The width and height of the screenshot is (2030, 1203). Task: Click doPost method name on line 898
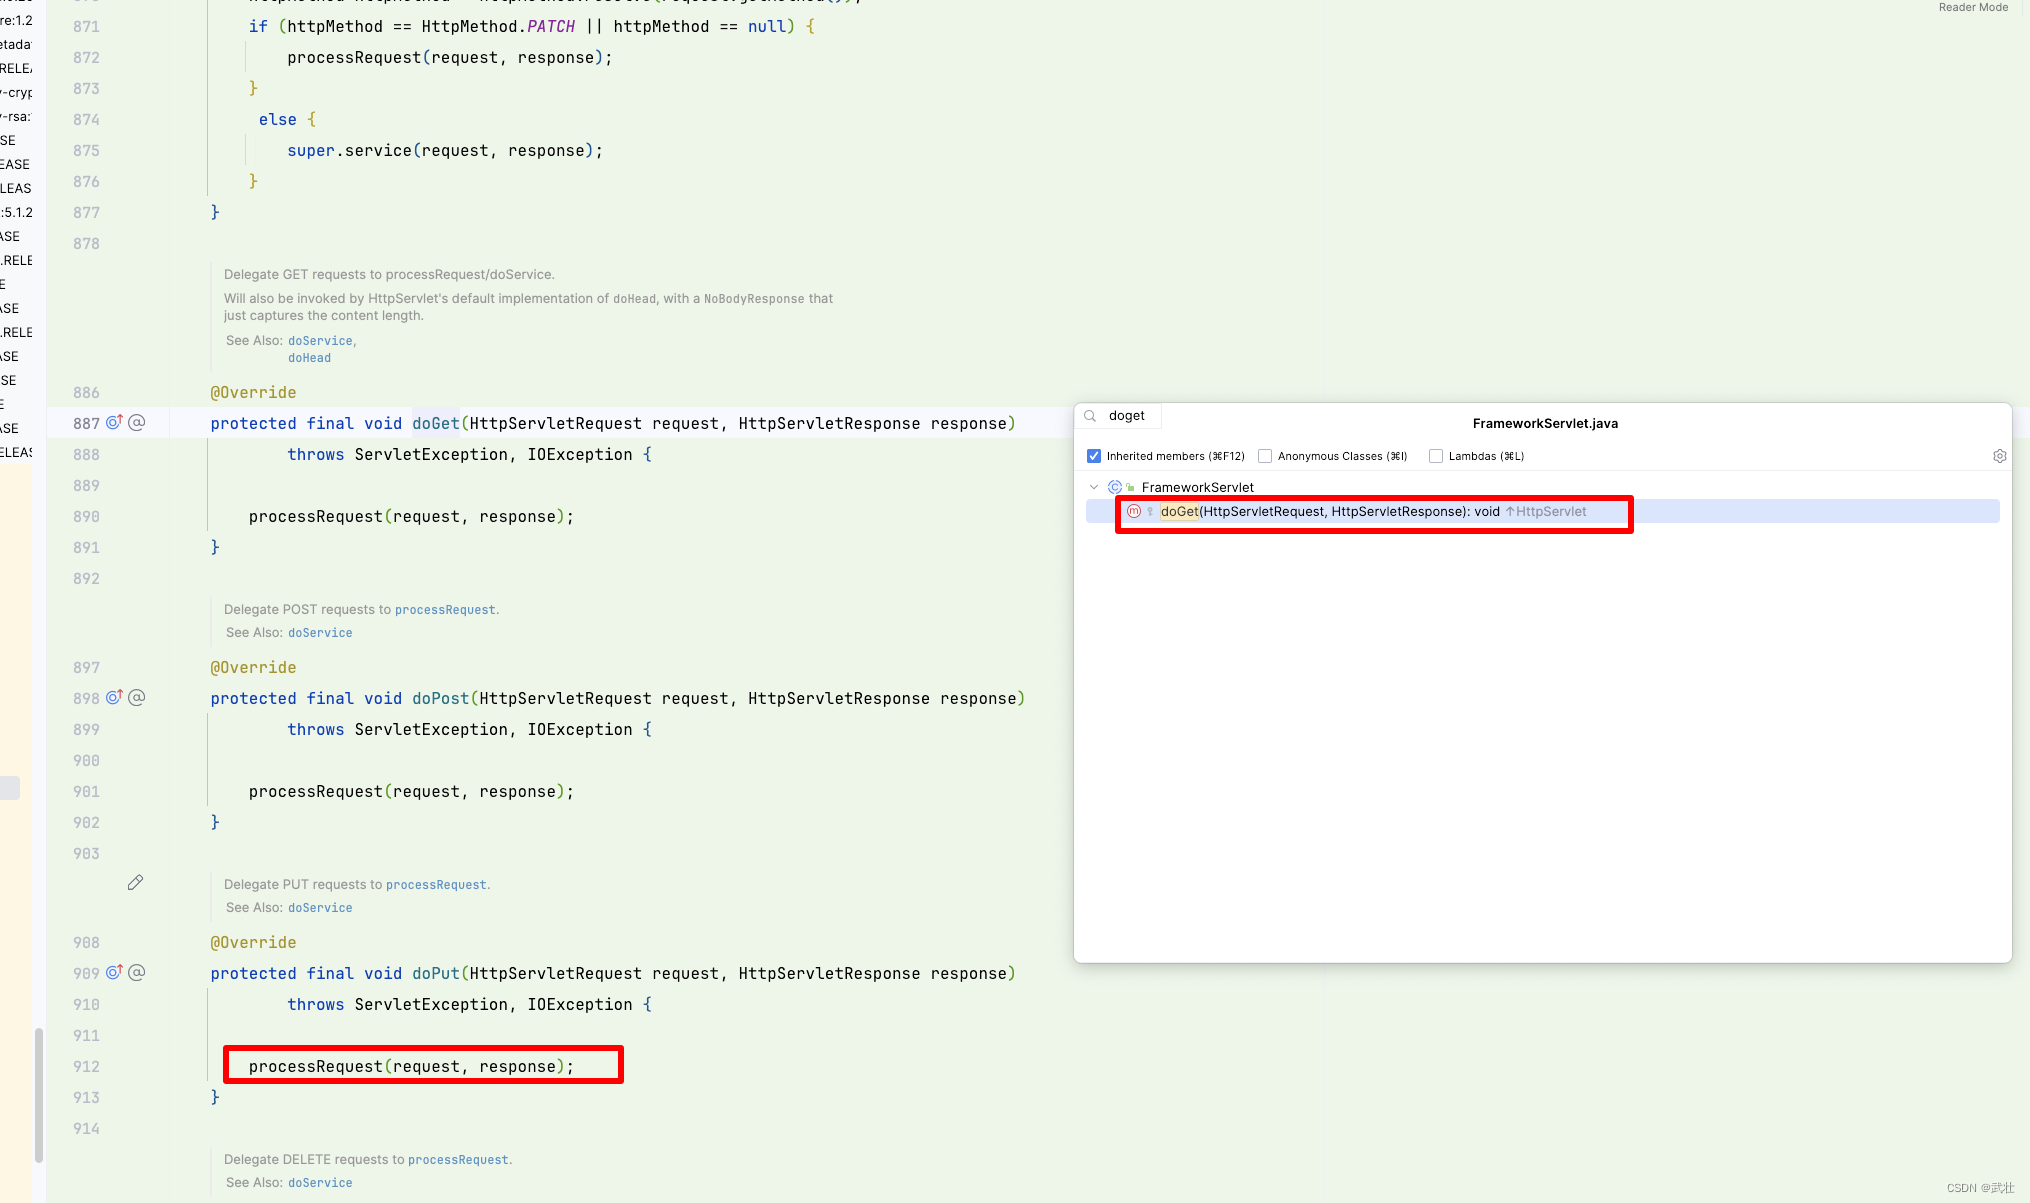coord(441,698)
